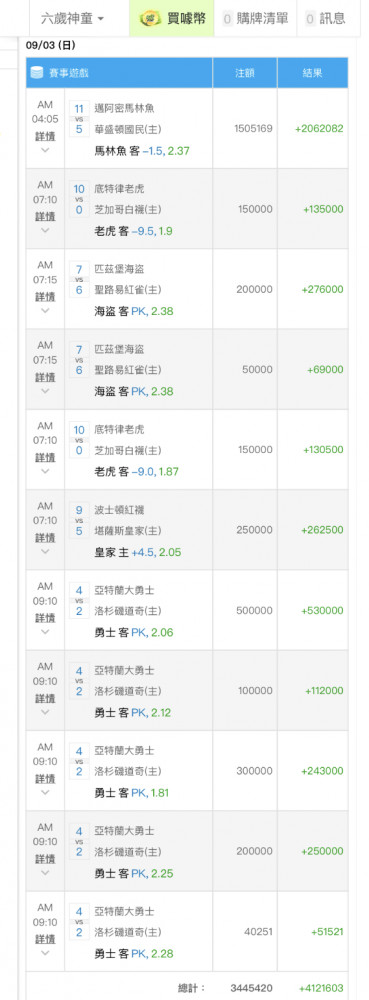Expand 詳情 for the 04:05 Marlins game
The width and height of the screenshot is (369, 1000).
pyautogui.click(x=45, y=136)
